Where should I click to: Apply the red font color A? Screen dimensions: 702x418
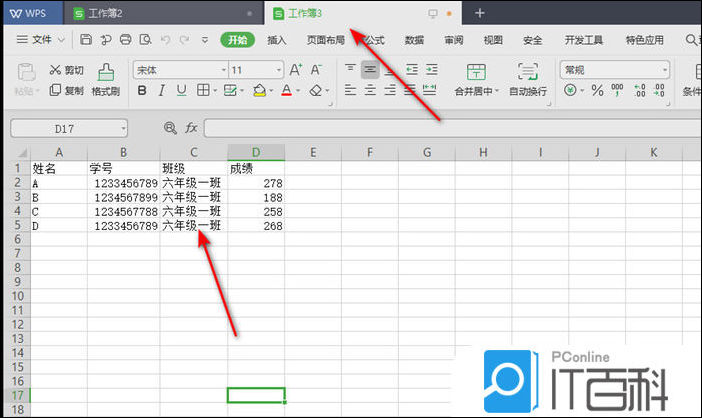pyautogui.click(x=287, y=90)
